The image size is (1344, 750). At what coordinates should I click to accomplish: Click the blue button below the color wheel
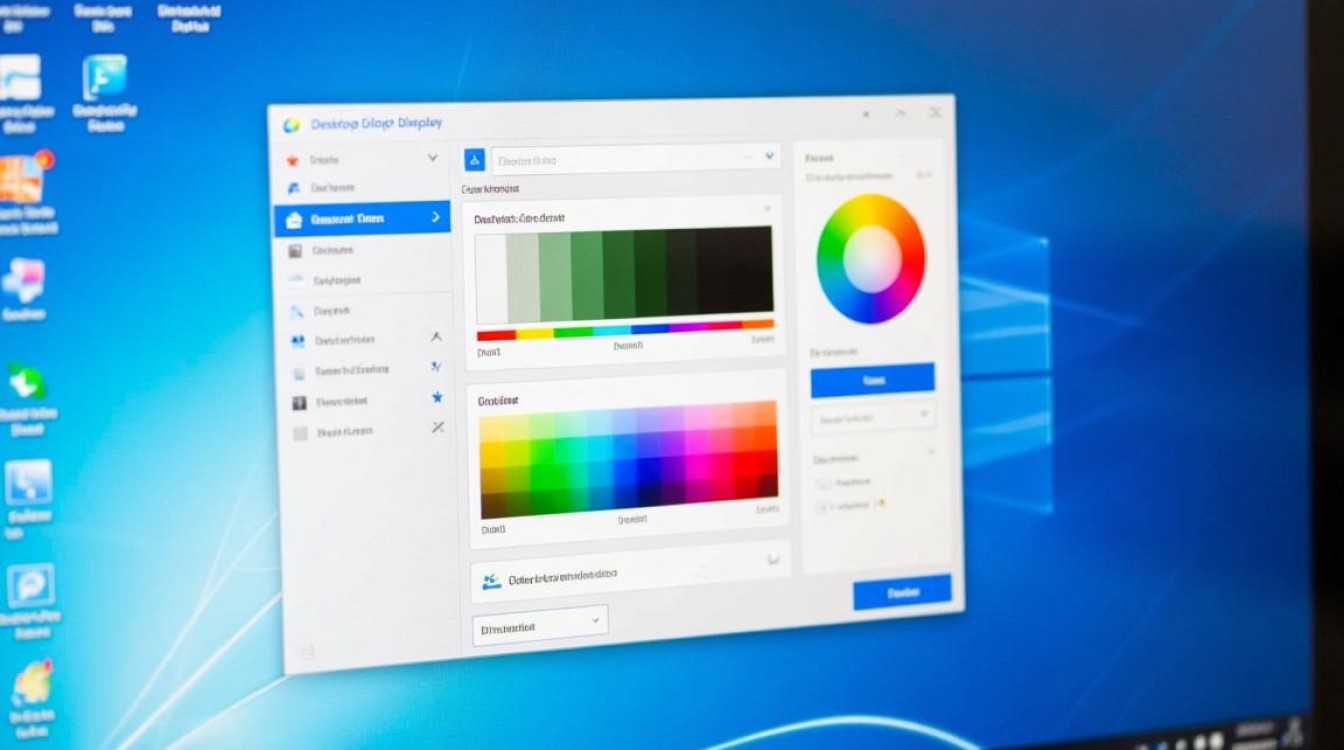[x=872, y=379]
